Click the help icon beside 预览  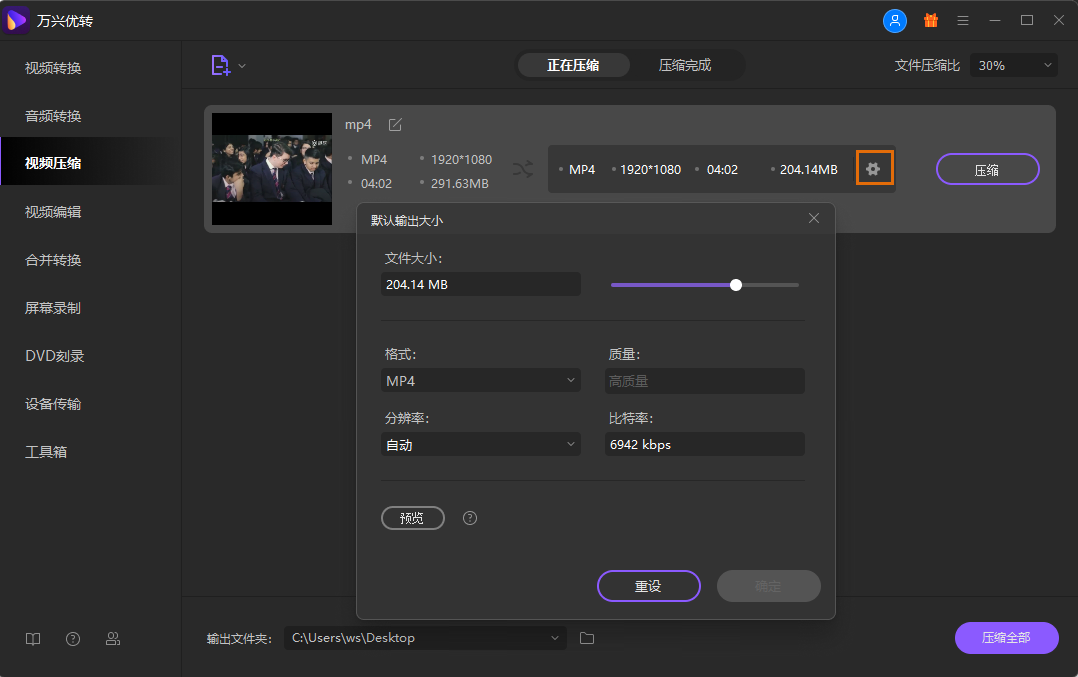470,518
